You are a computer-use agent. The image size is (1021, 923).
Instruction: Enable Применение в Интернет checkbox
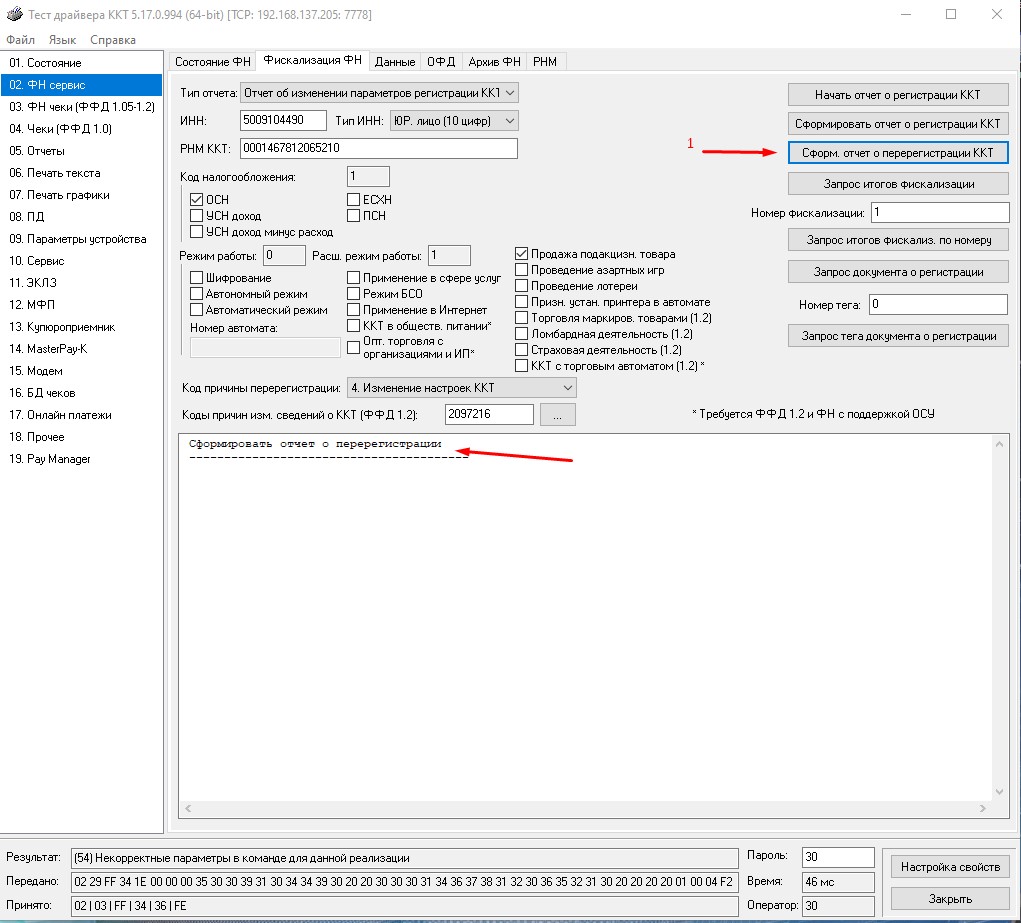(x=354, y=310)
